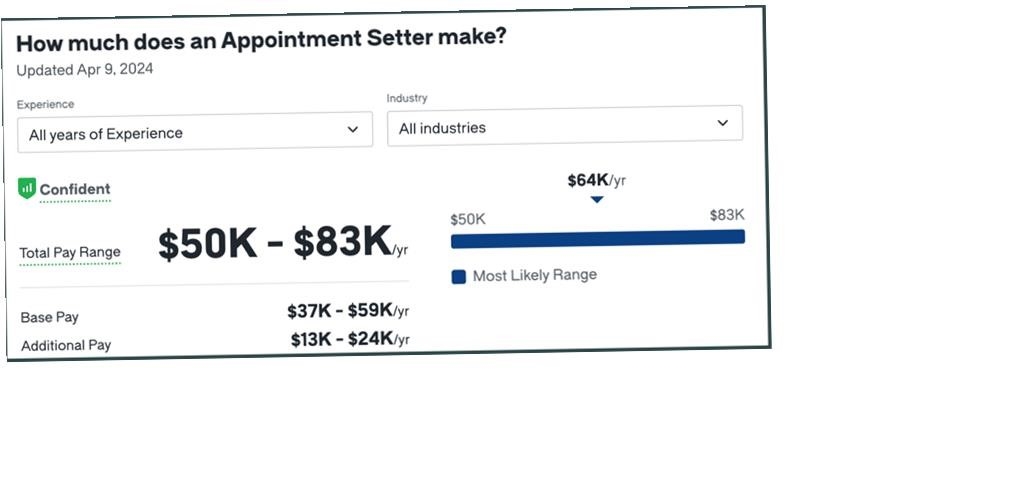Click the Confident underlined label
The height and width of the screenshot is (477, 1029).
point(75,190)
